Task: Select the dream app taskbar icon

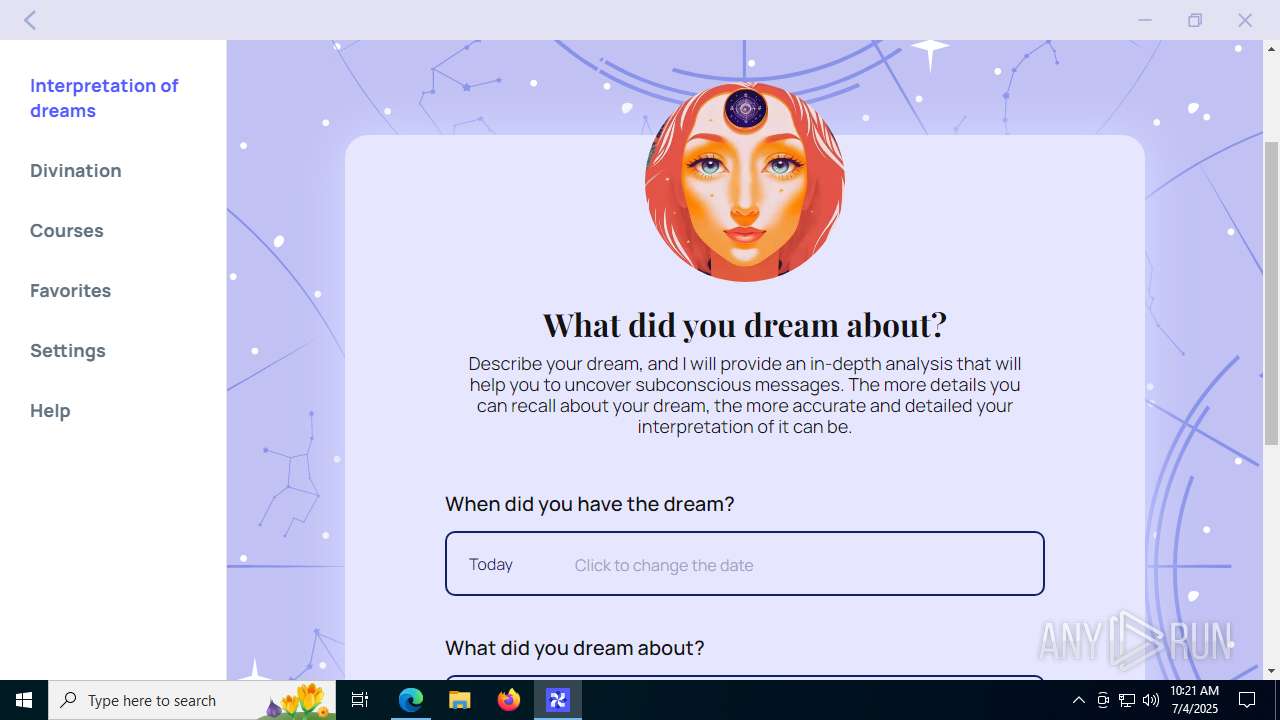Action: click(x=558, y=700)
